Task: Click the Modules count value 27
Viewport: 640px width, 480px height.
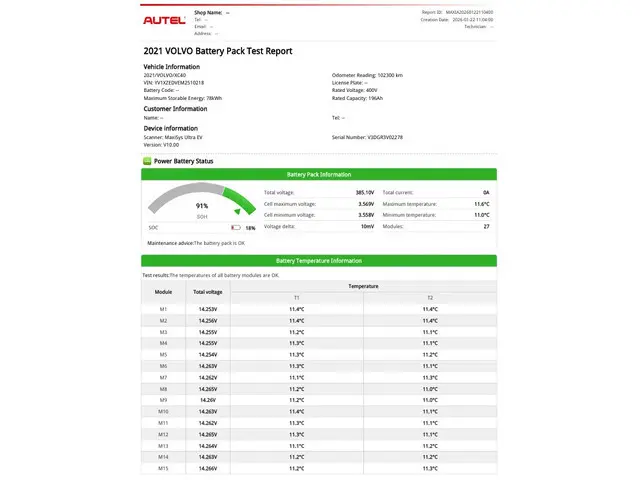Action: pyautogui.click(x=486, y=226)
